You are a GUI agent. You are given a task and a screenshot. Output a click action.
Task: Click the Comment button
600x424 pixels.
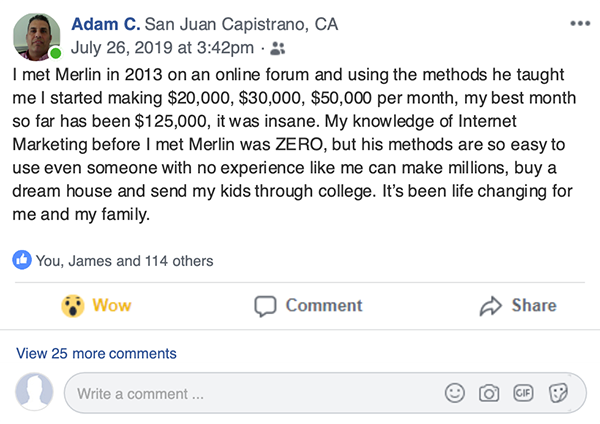pos(308,306)
